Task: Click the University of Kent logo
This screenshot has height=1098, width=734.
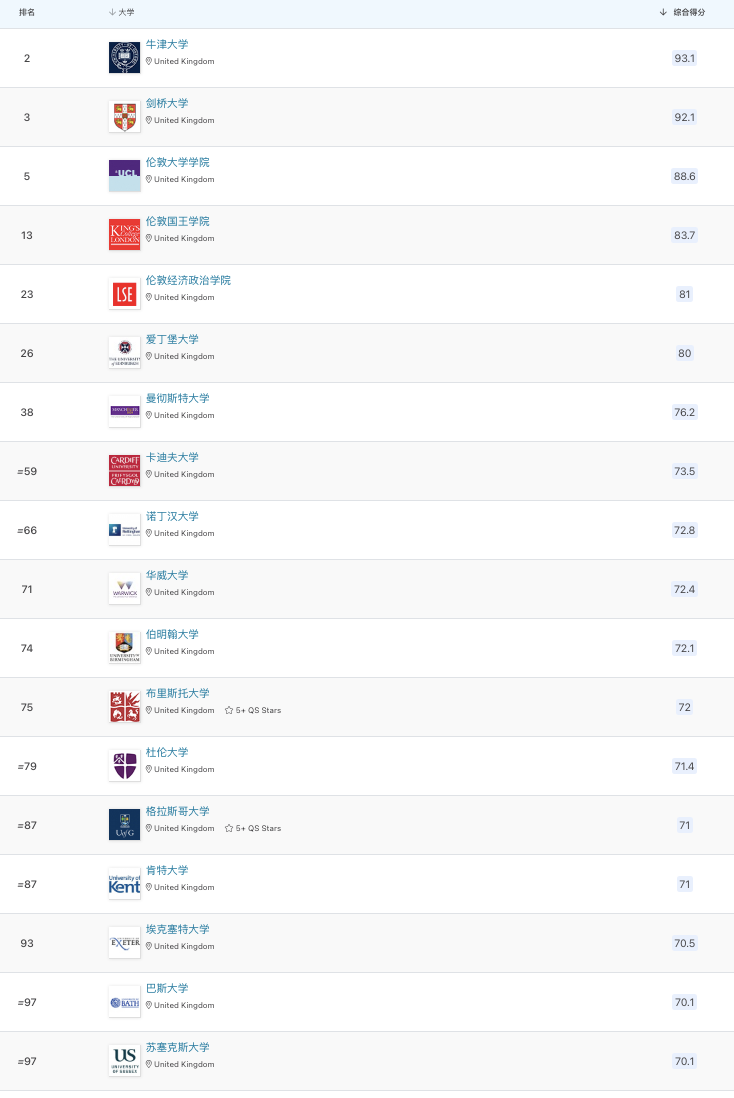Action: (x=124, y=884)
